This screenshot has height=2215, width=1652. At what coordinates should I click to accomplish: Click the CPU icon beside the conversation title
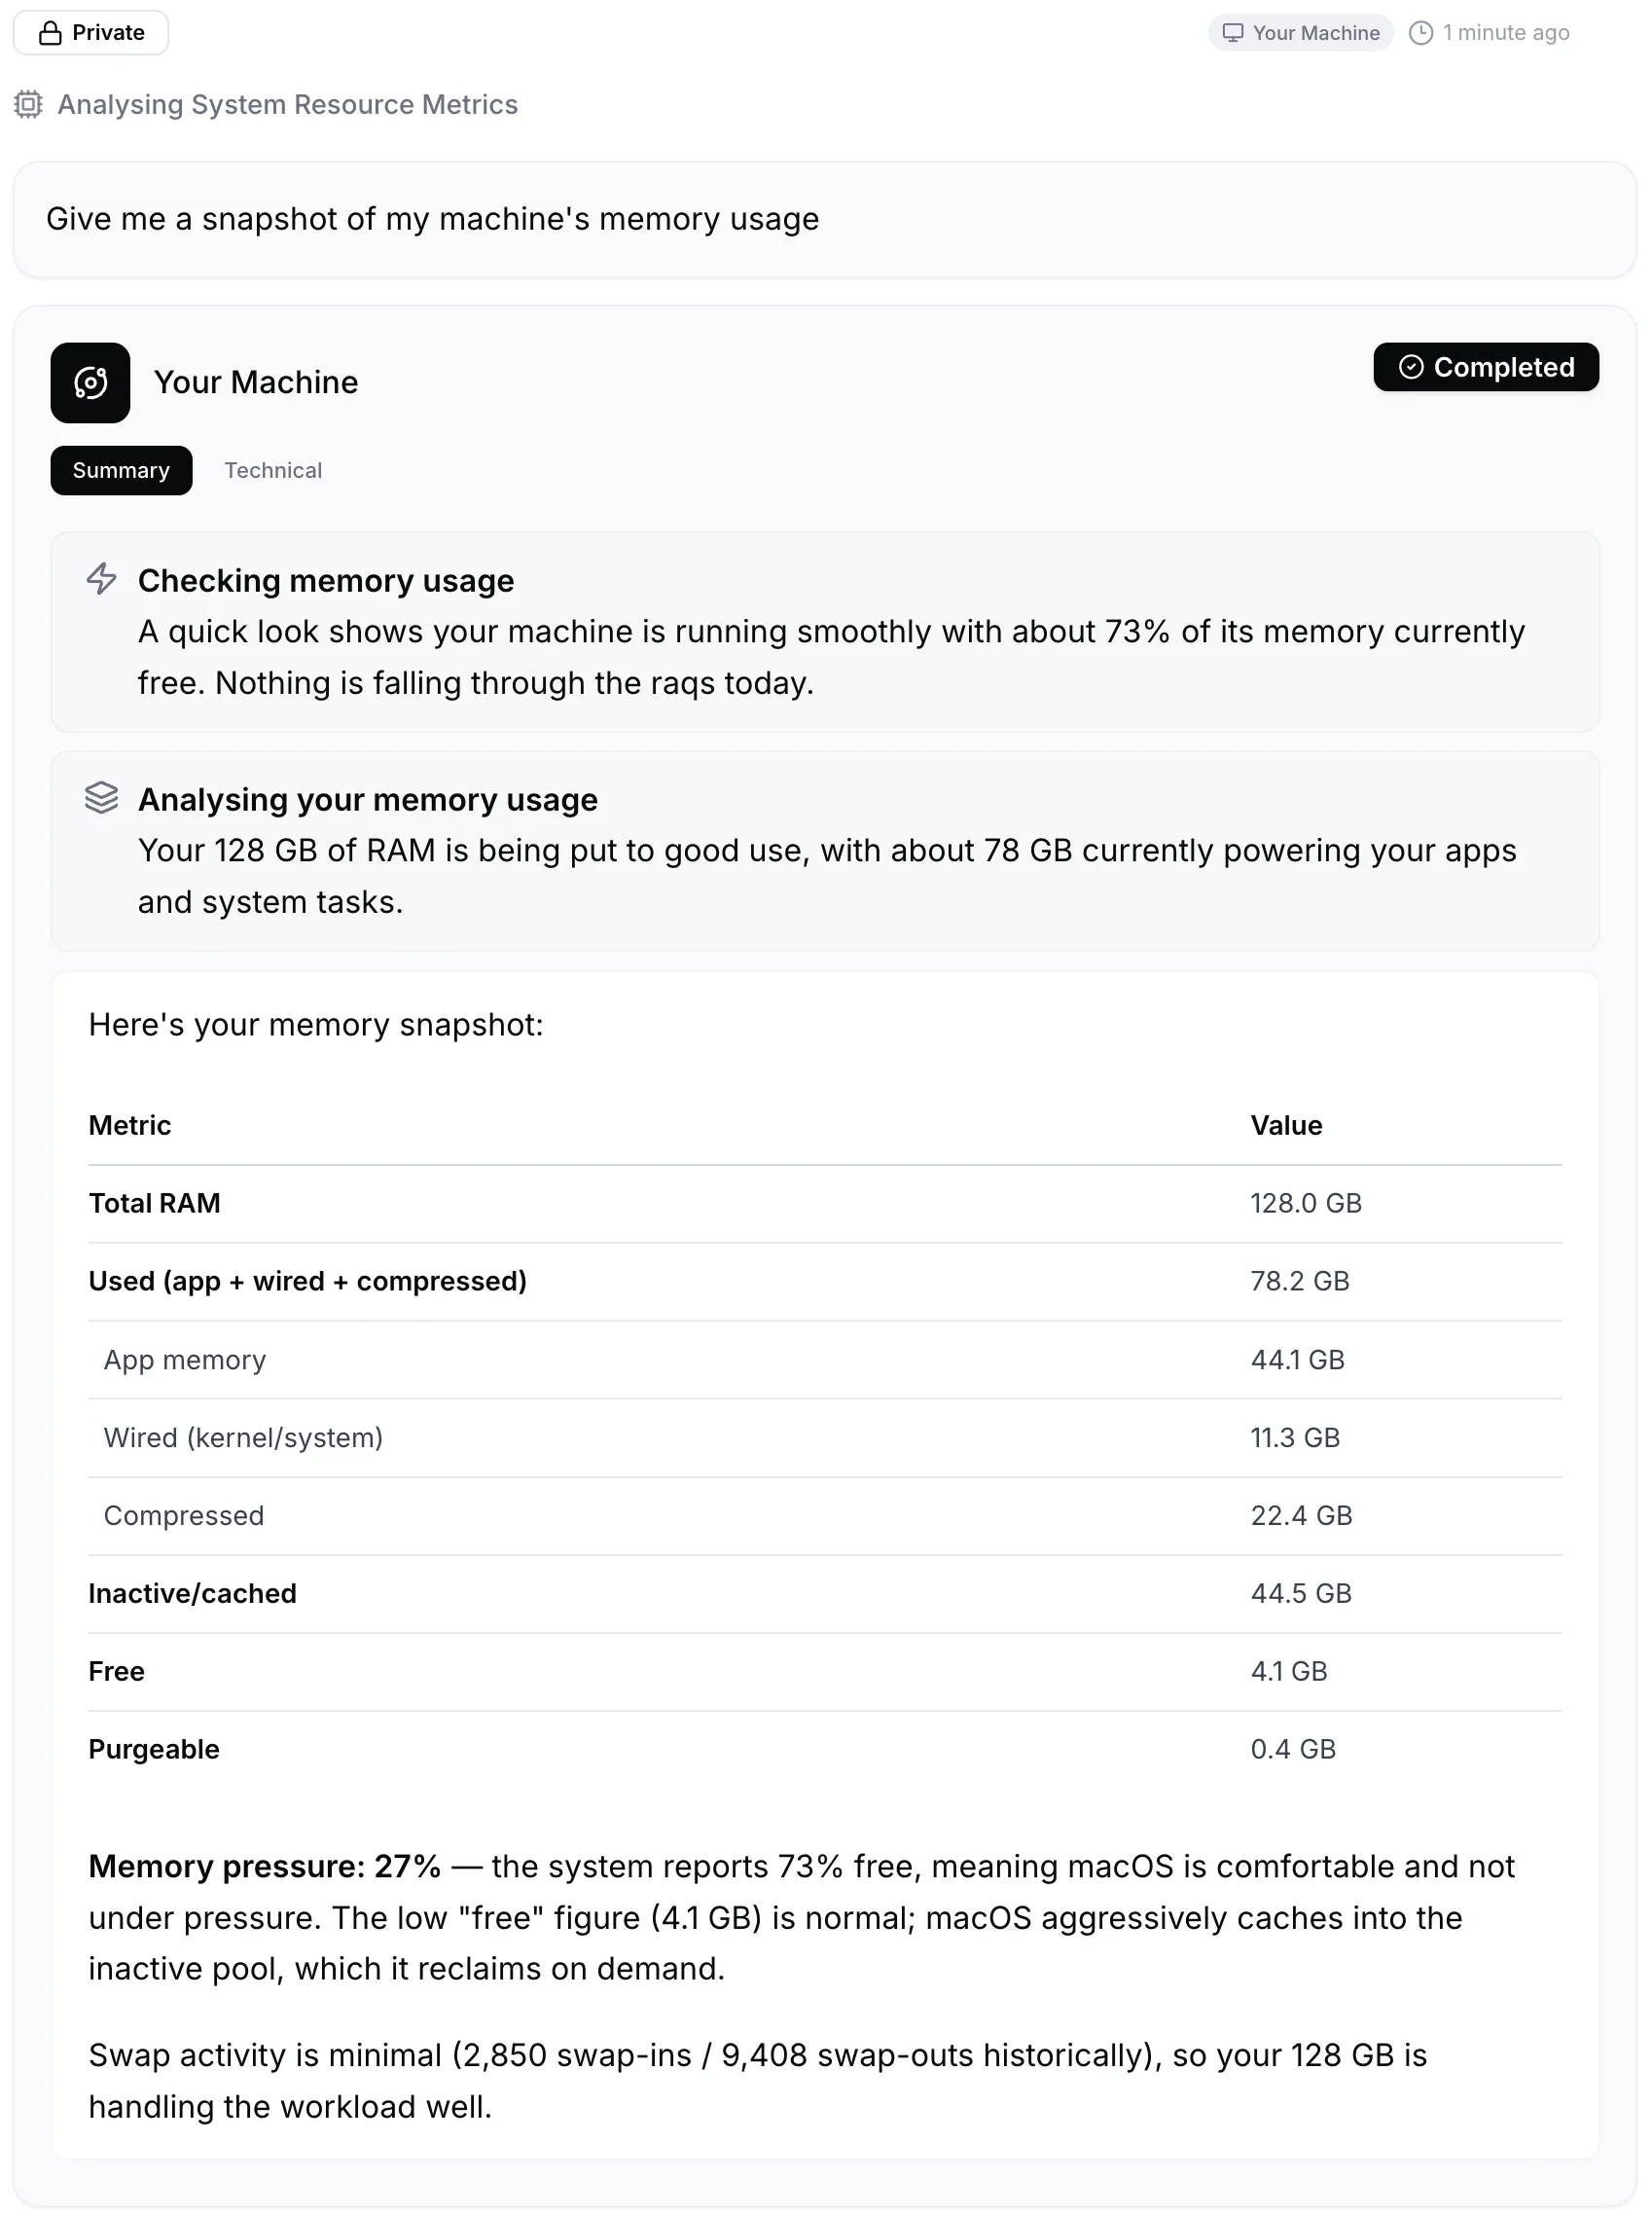tap(28, 104)
